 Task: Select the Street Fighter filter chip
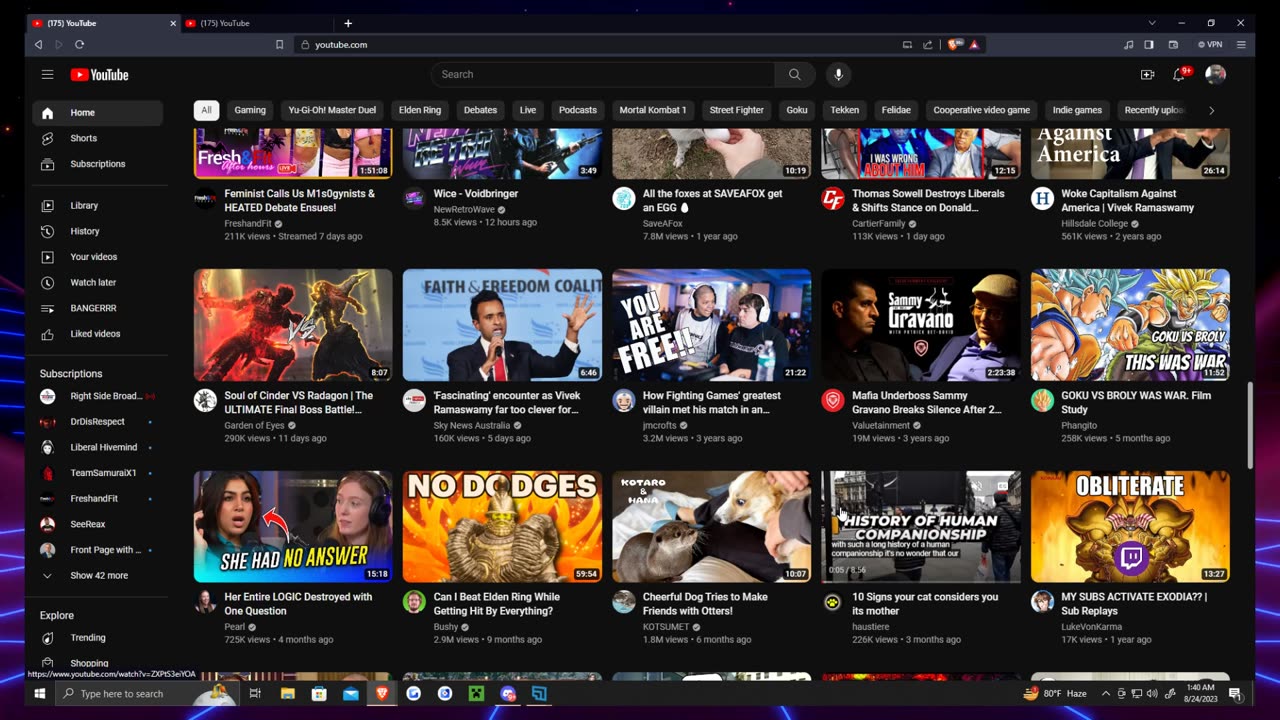737,110
